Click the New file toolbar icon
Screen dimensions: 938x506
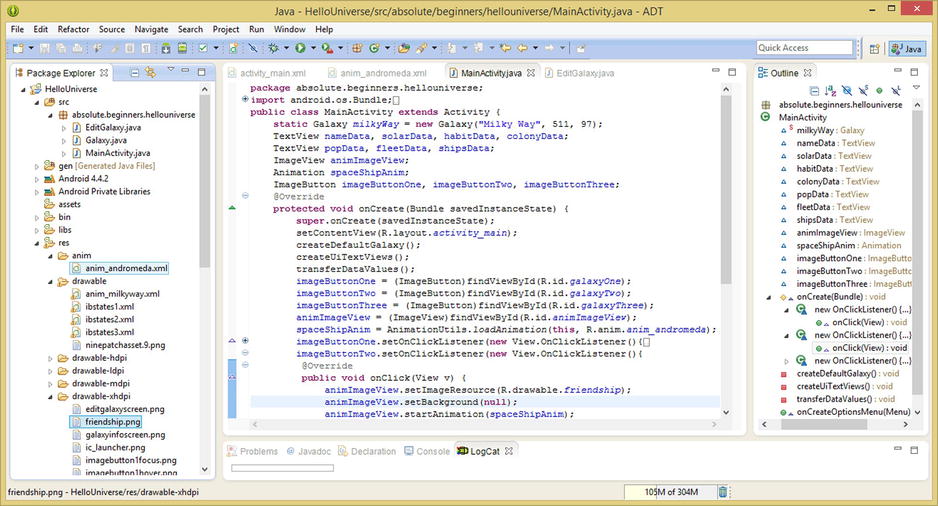click(20, 48)
